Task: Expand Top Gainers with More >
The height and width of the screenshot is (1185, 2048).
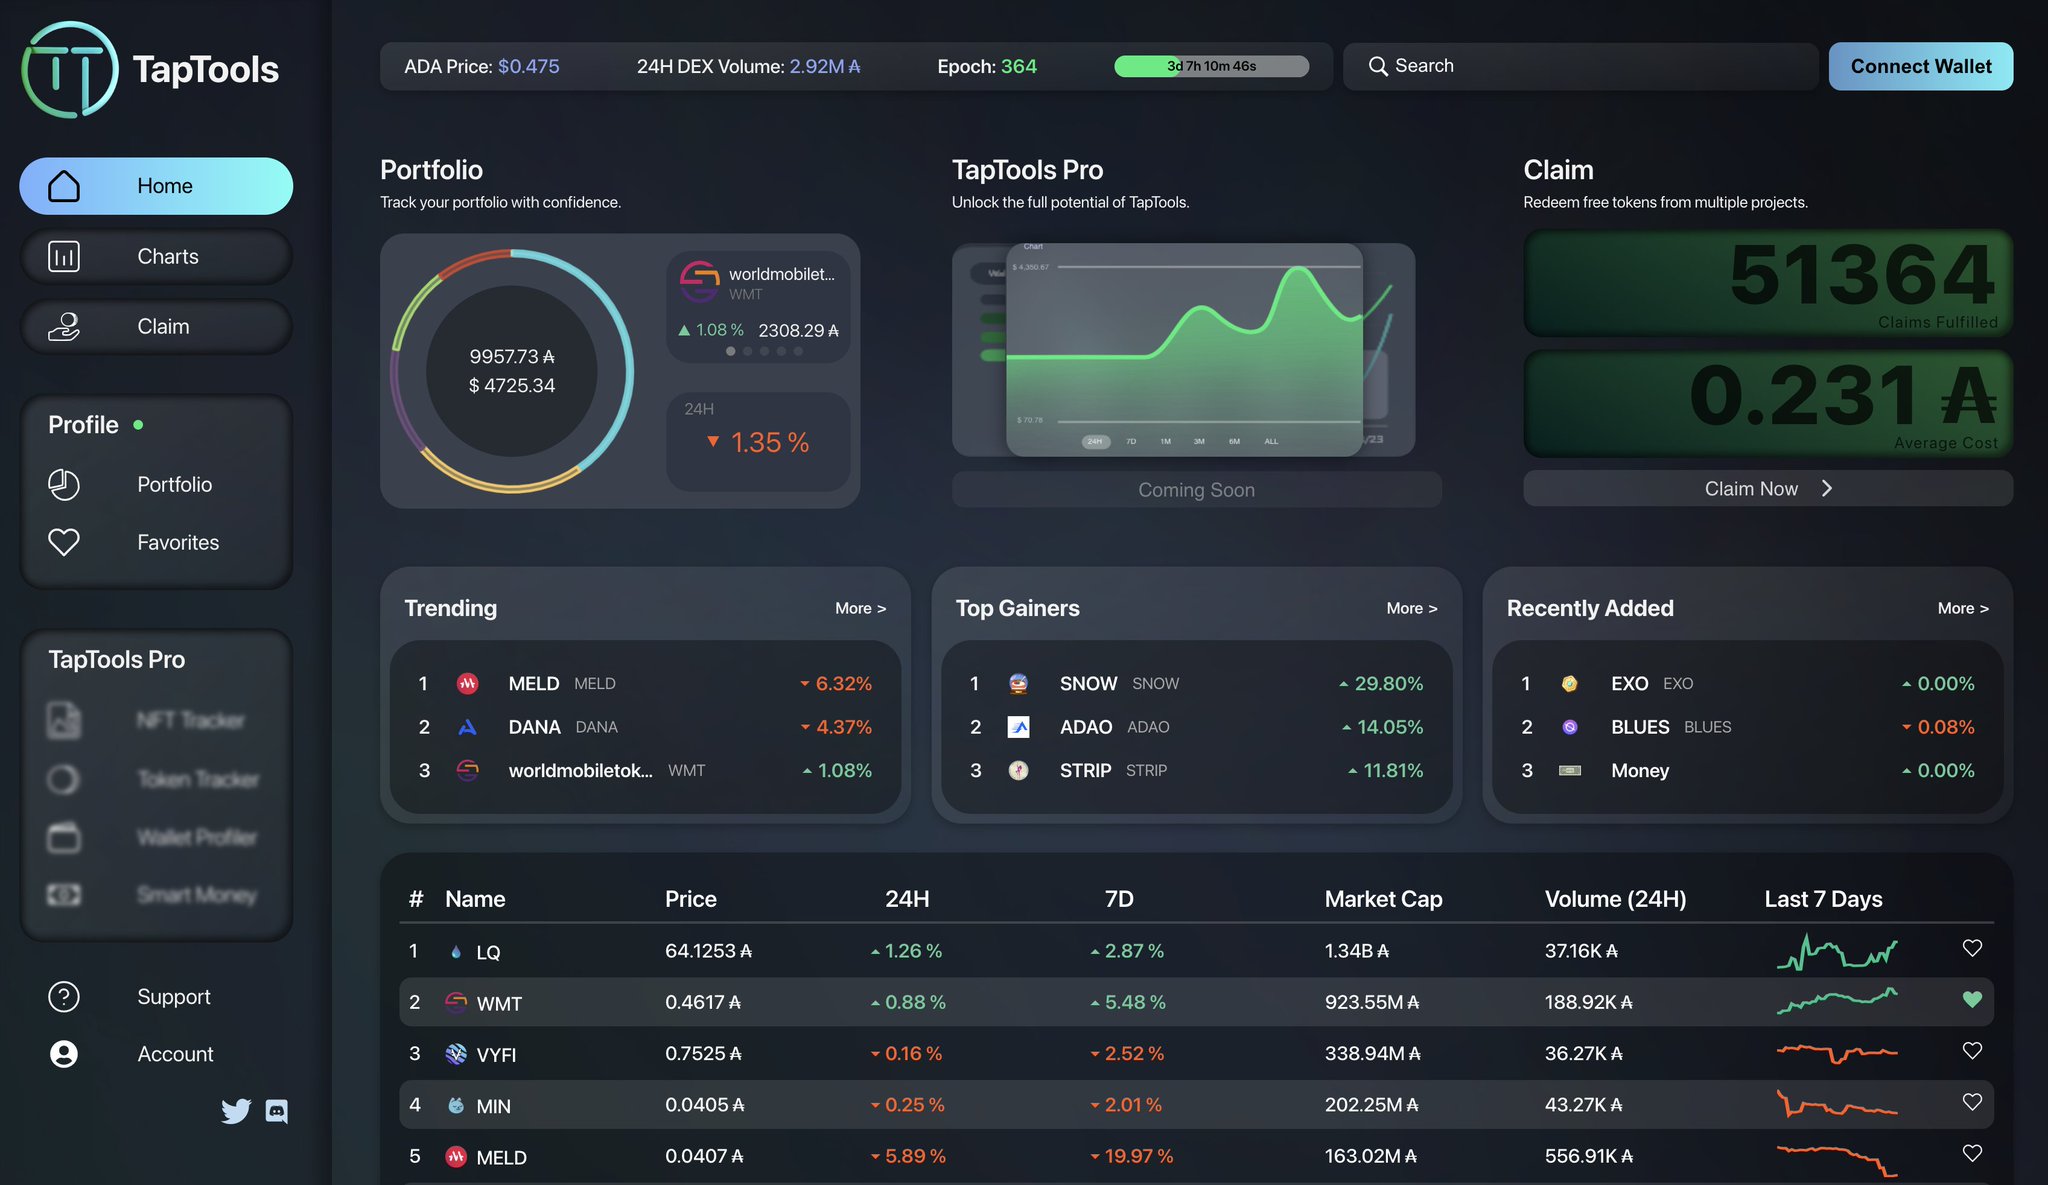Action: click(x=1411, y=608)
